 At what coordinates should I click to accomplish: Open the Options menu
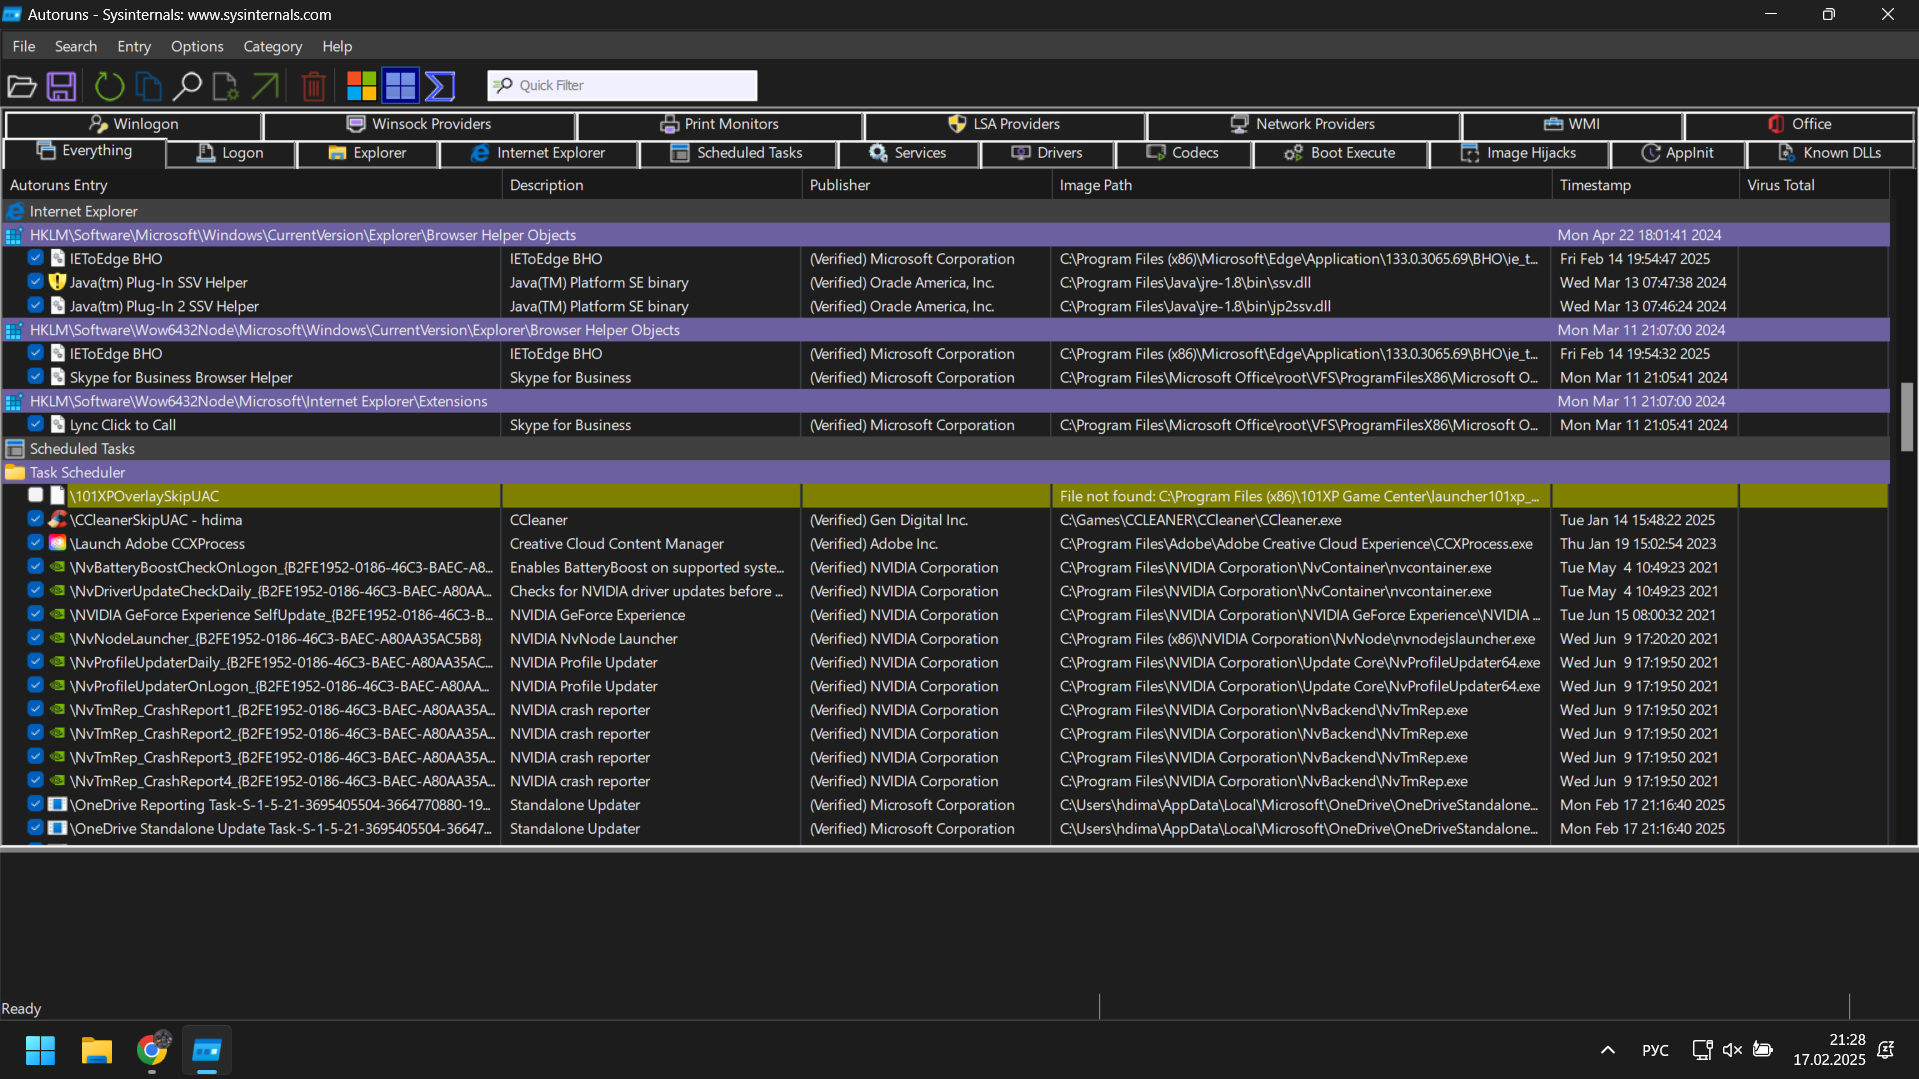point(197,46)
